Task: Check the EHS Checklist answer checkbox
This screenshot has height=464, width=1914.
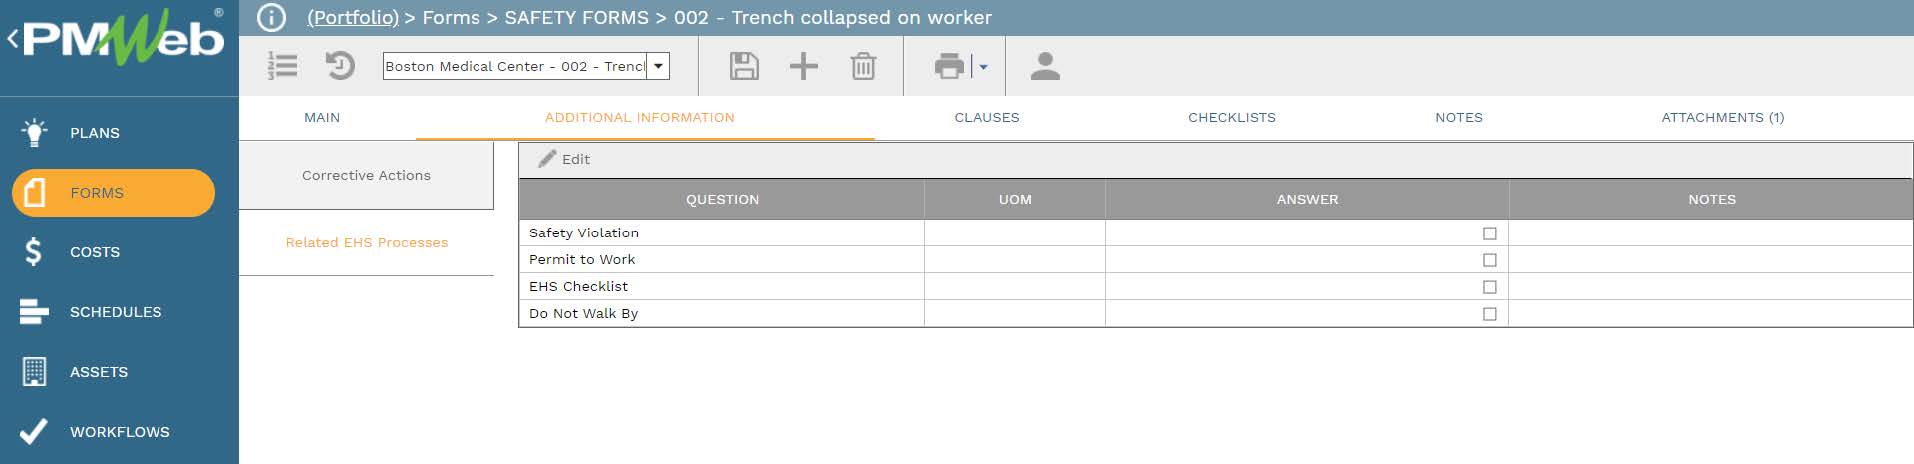Action: (x=1490, y=287)
